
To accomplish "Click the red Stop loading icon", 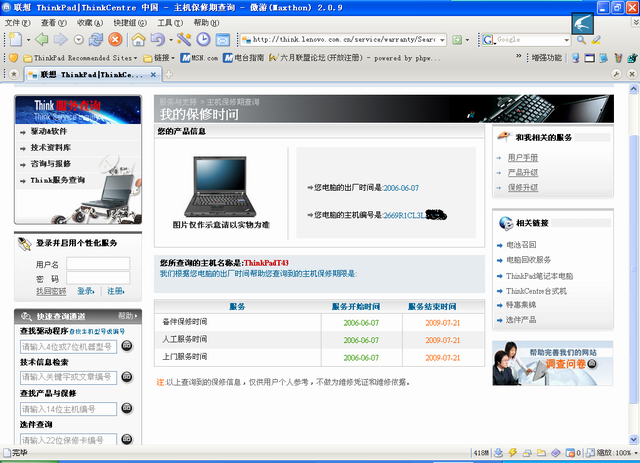I will tap(115, 40).
